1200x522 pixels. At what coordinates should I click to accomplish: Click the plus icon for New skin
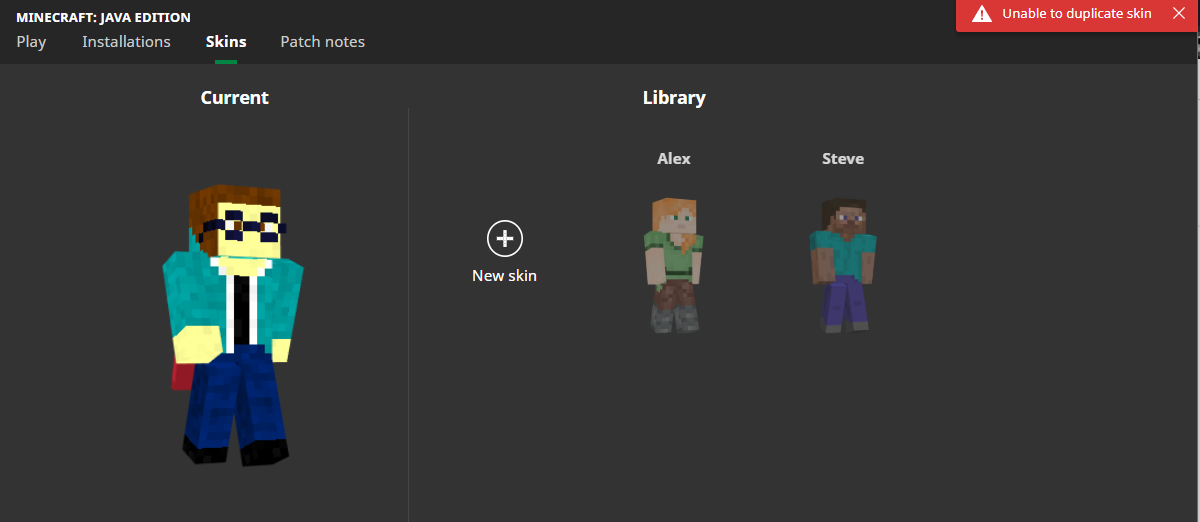505,238
